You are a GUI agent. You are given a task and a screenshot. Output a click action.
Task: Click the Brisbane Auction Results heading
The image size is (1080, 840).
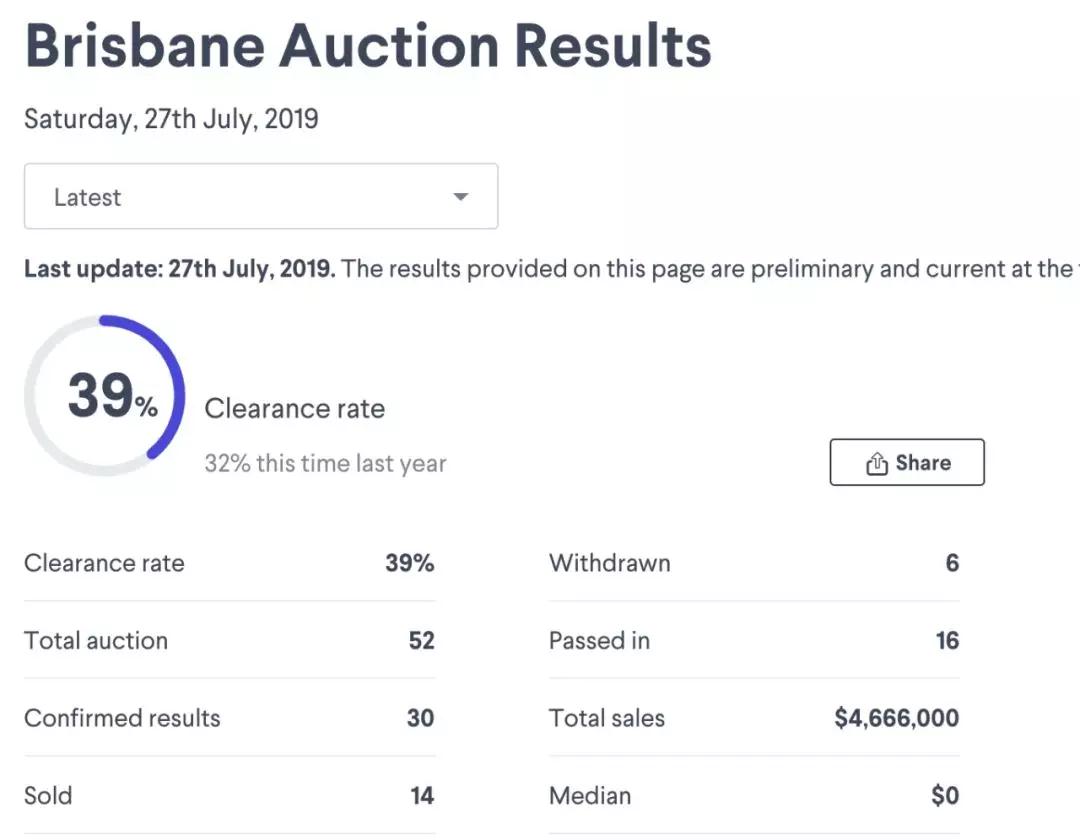(x=367, y=45)
